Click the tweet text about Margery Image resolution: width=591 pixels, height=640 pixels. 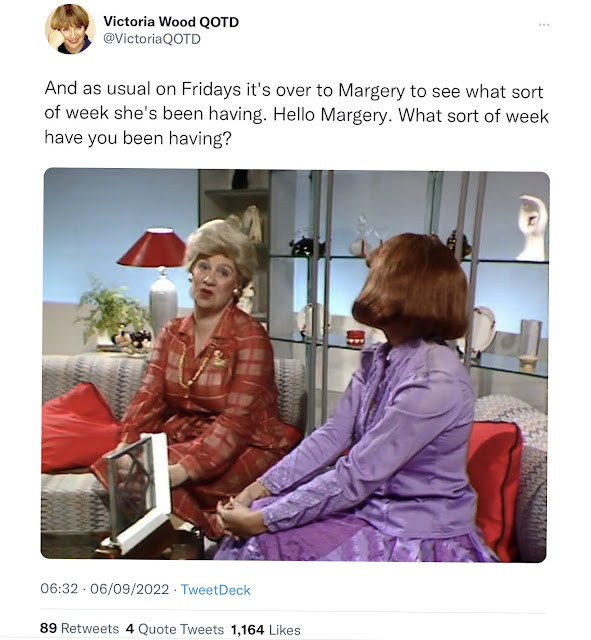pyautogui.click(x=297, y=114)
